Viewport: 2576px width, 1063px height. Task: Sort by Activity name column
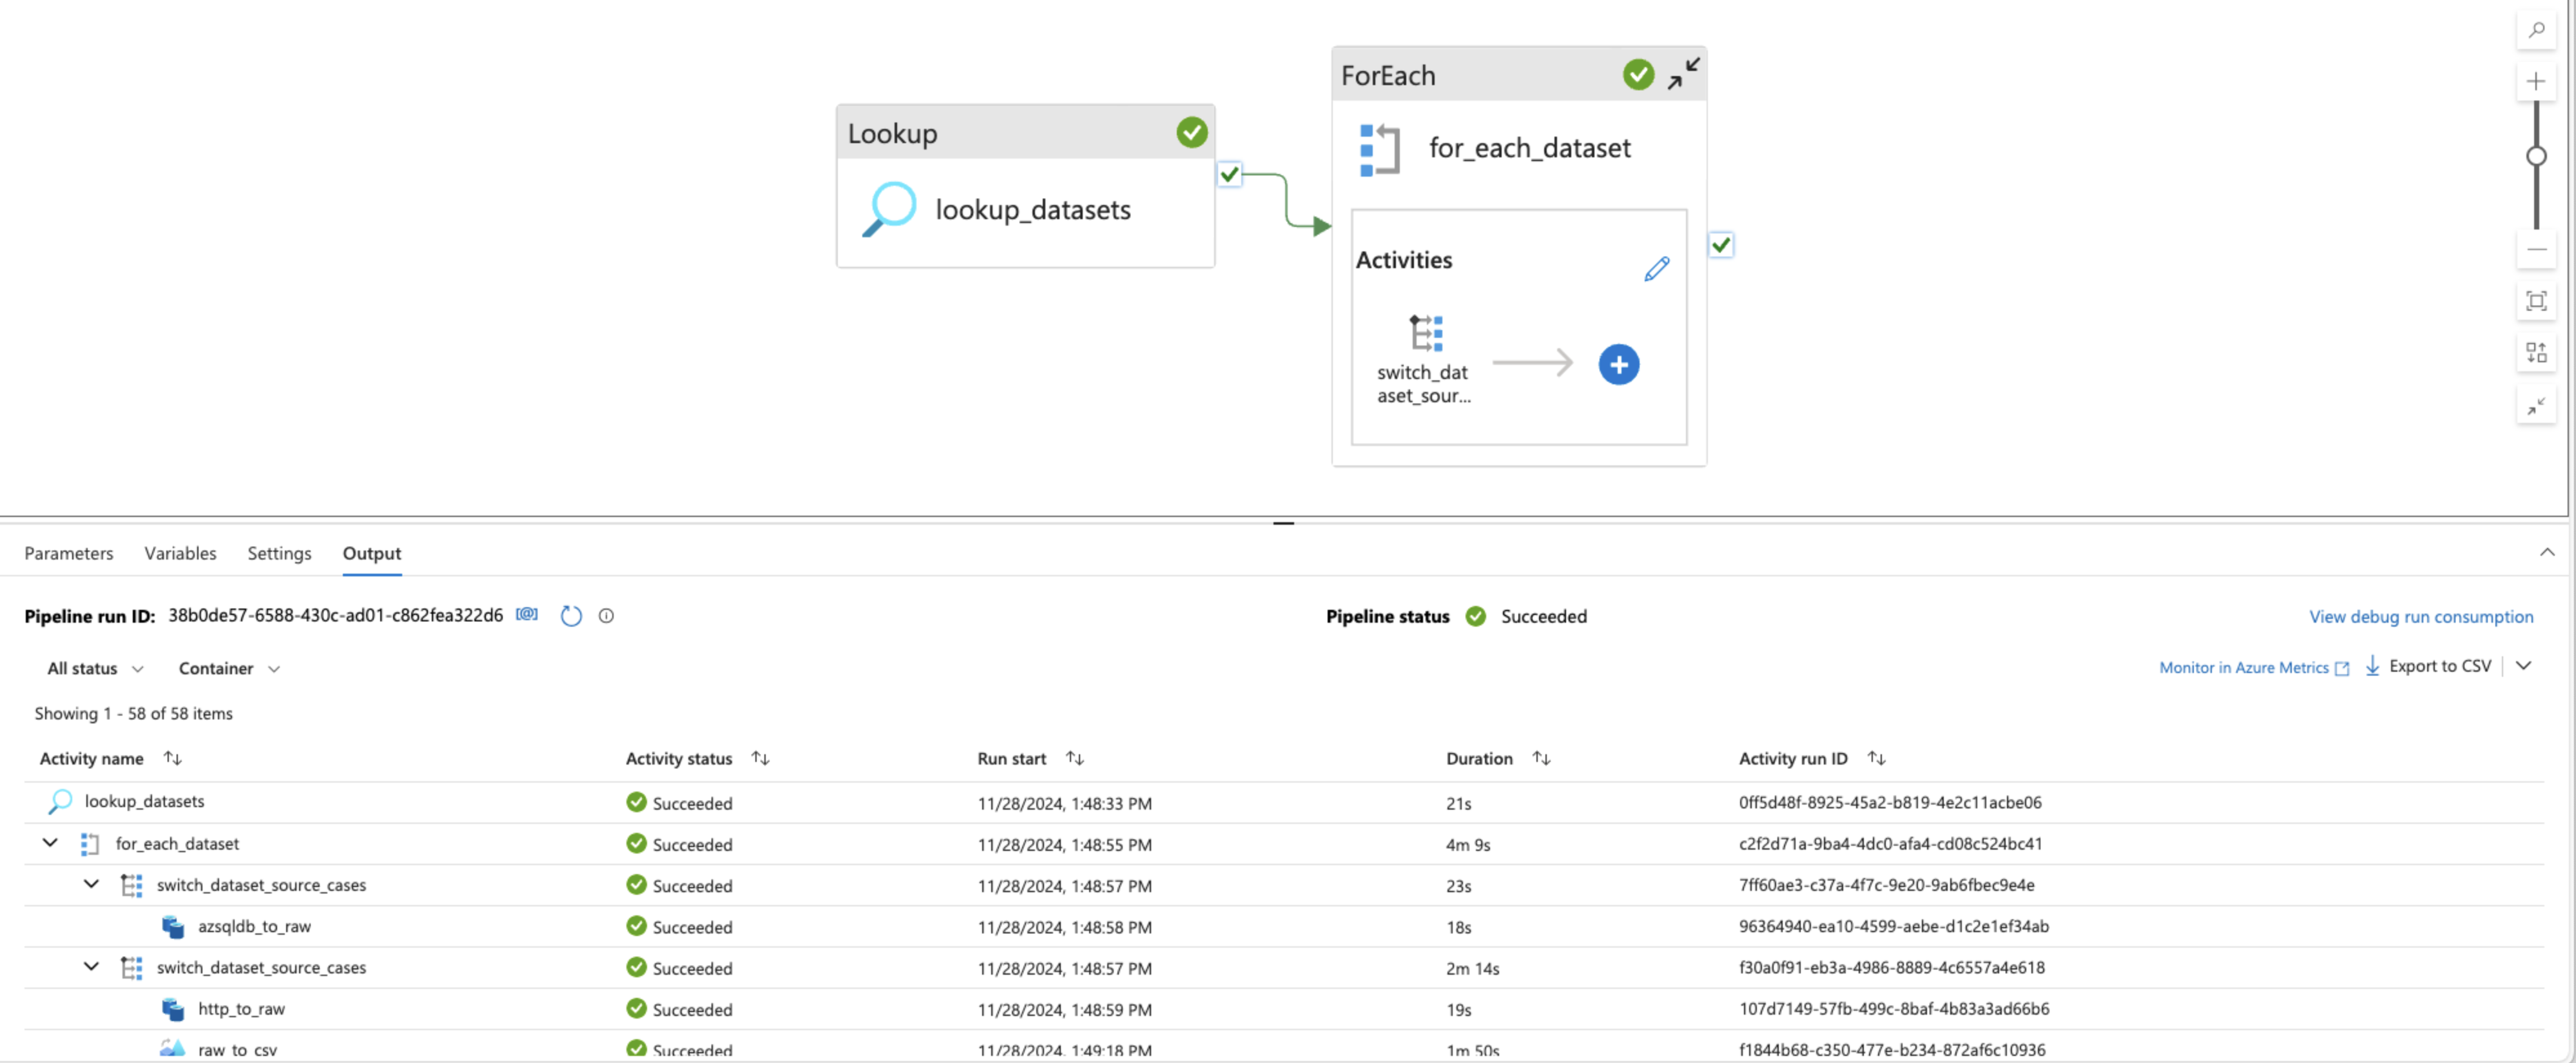click(173, 759)
